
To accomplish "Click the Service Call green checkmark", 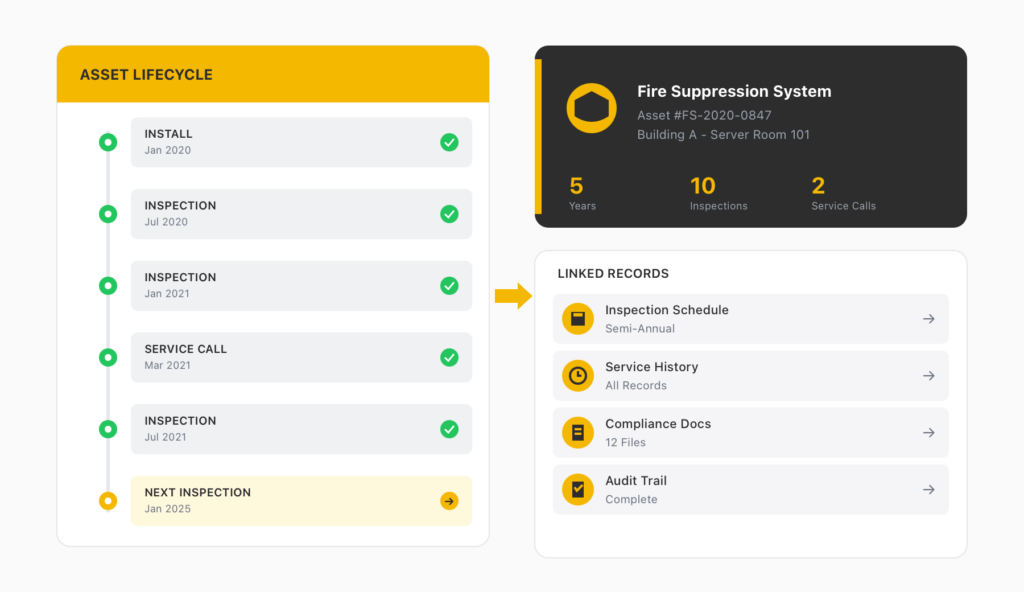I will [x=449, y=357].
